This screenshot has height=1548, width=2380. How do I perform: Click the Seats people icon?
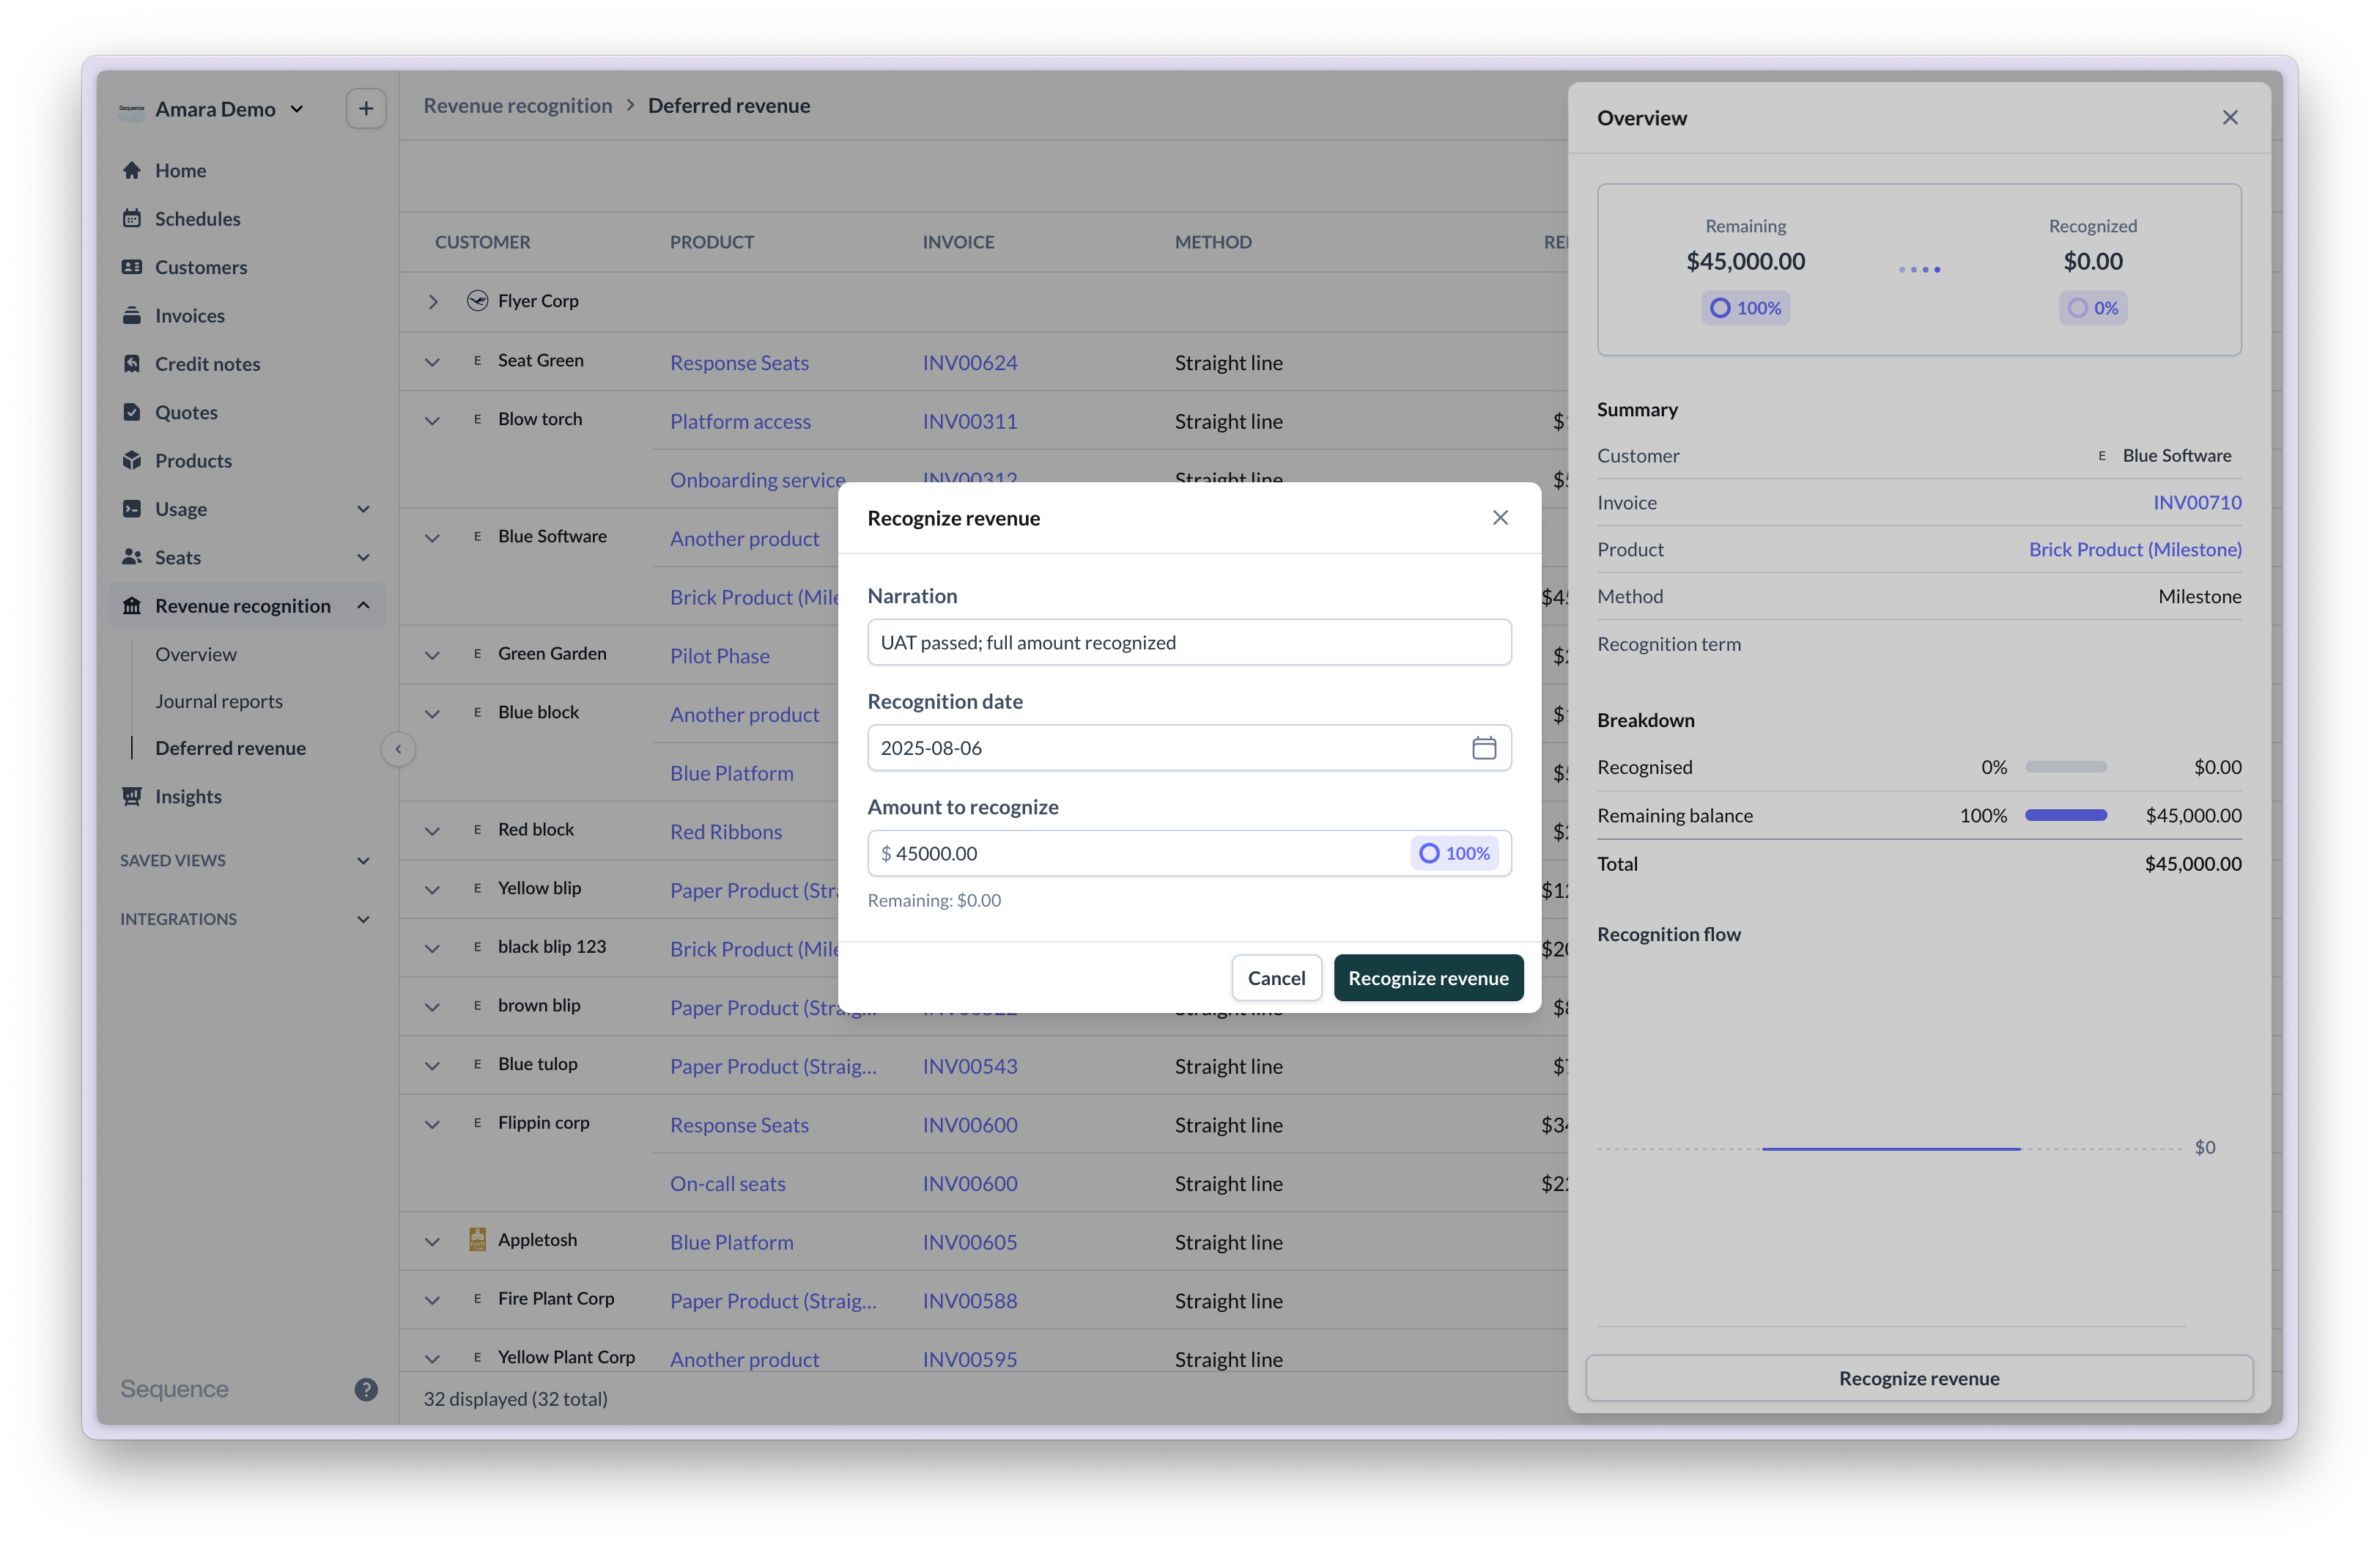pos(132,557)
